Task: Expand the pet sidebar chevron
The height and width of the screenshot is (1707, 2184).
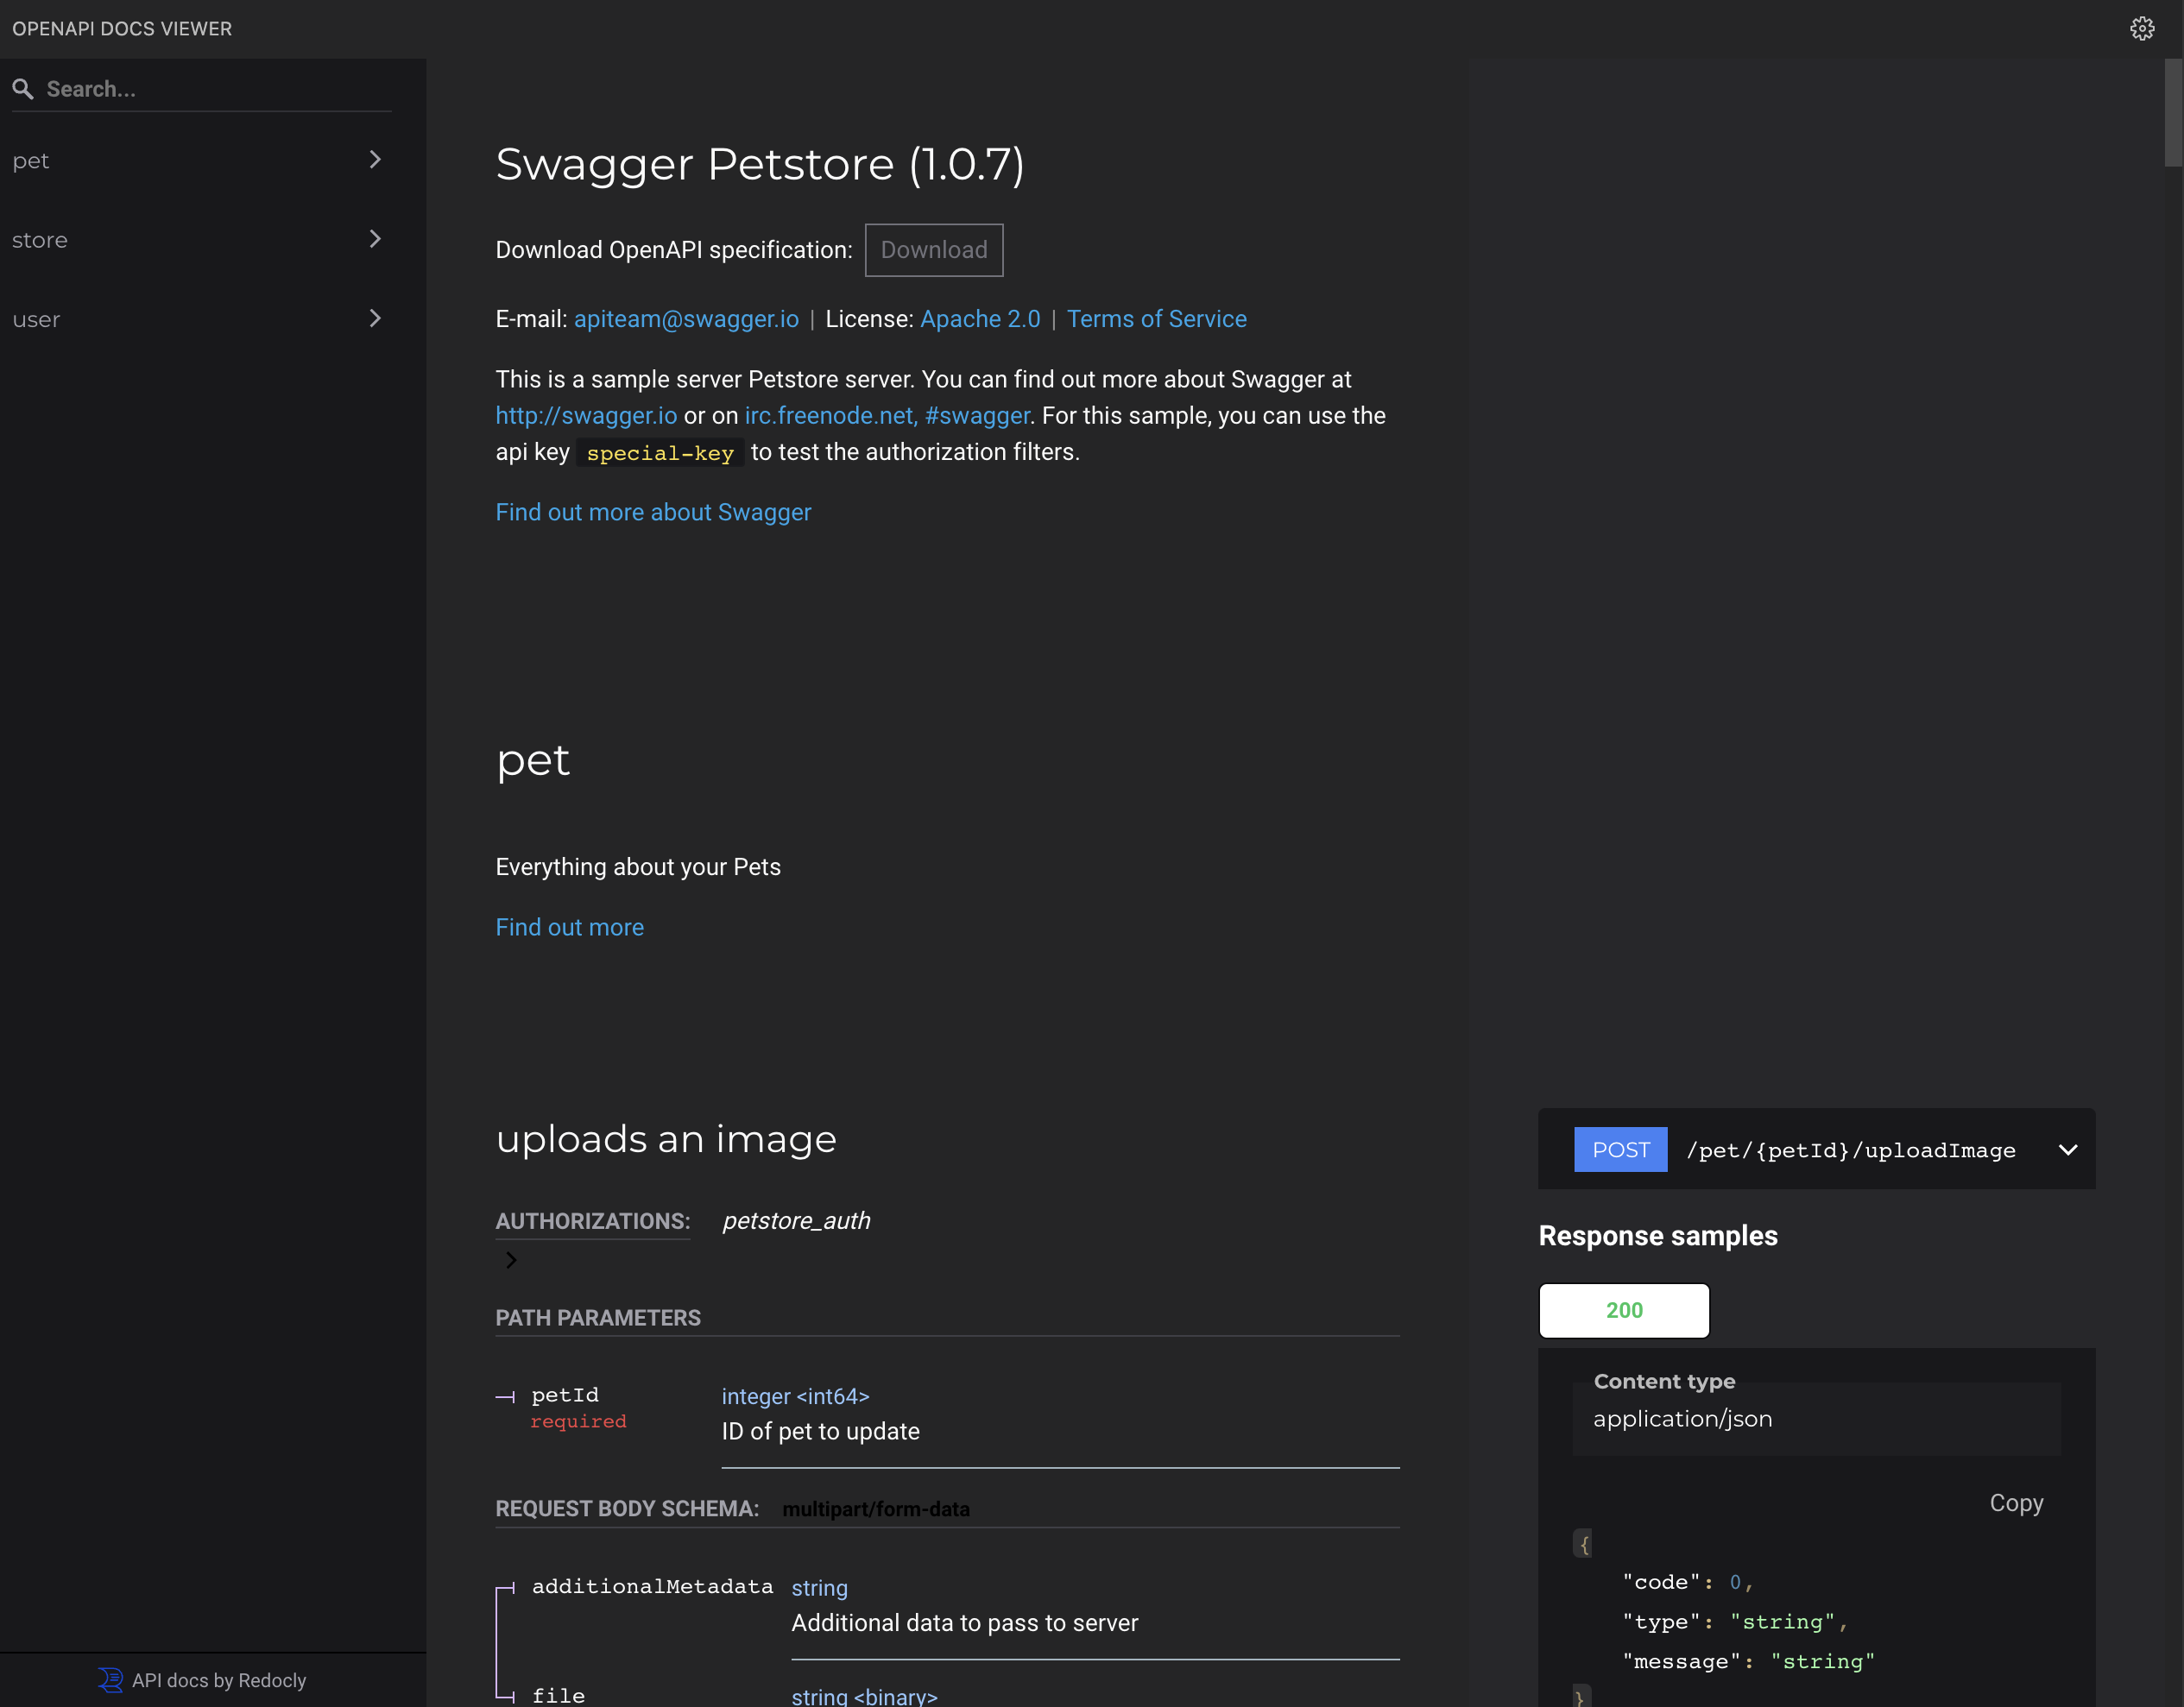Action: [375, 160]
